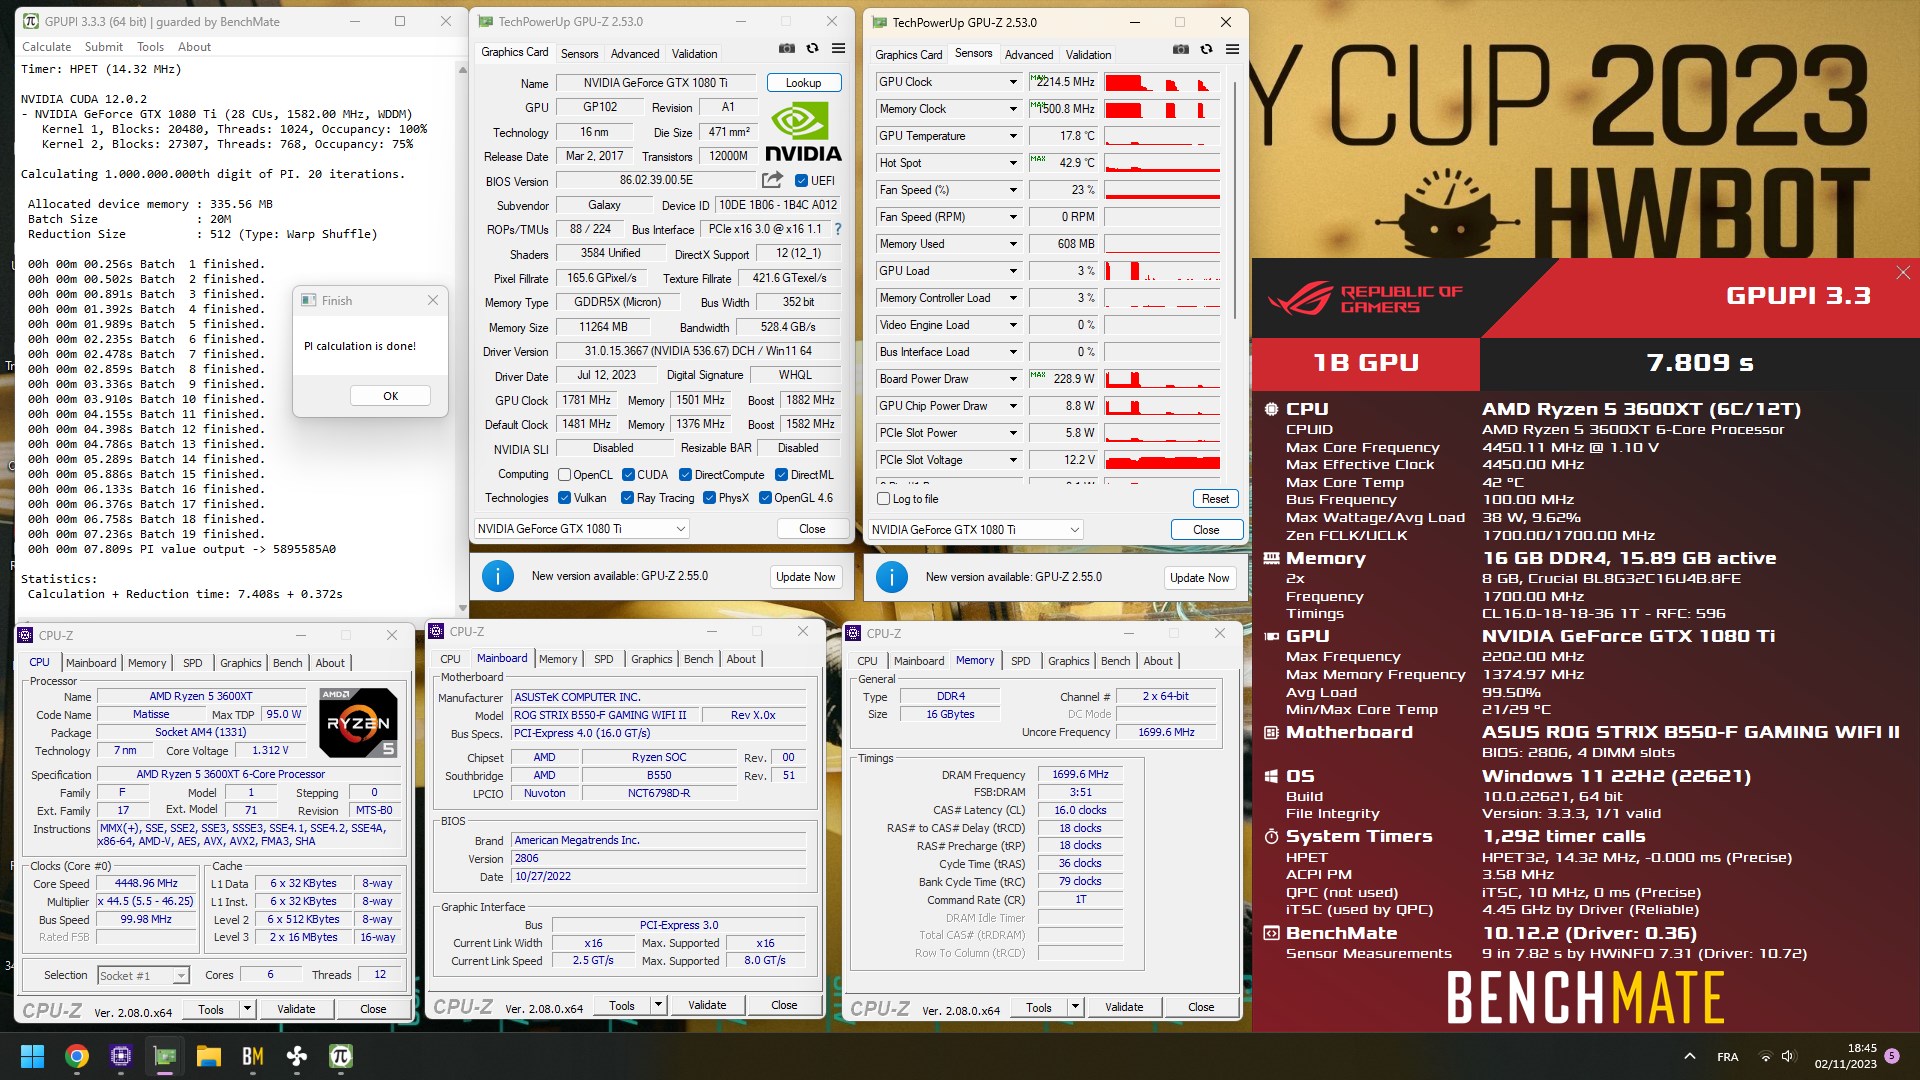Image resolution: width=1920 pixels, height=1080 pixels.
Task: Open the GPU Temperature sensor dropdown
Action: click(1013, 136)
